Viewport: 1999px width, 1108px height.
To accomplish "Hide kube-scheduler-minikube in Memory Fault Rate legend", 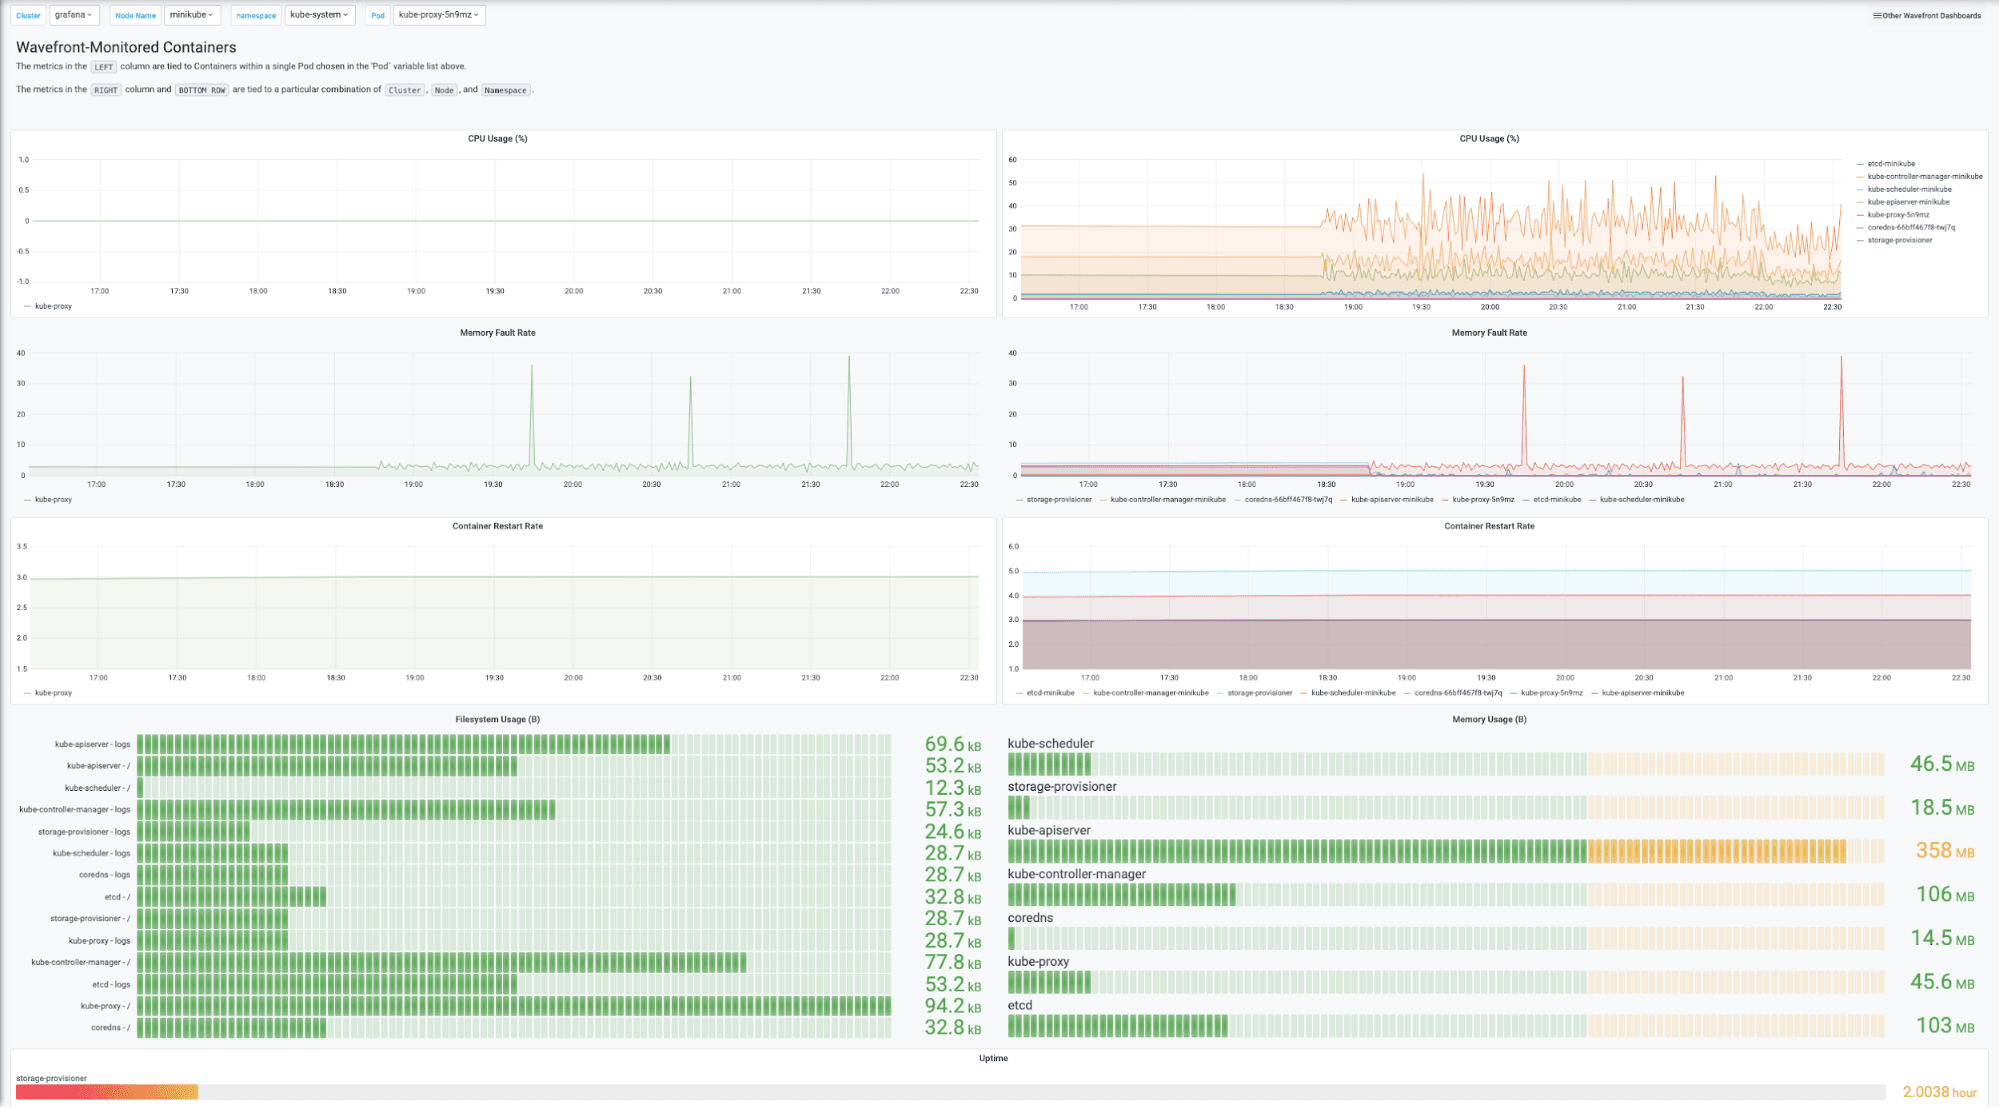I will pyautogui.click(x=1641, y=499).
